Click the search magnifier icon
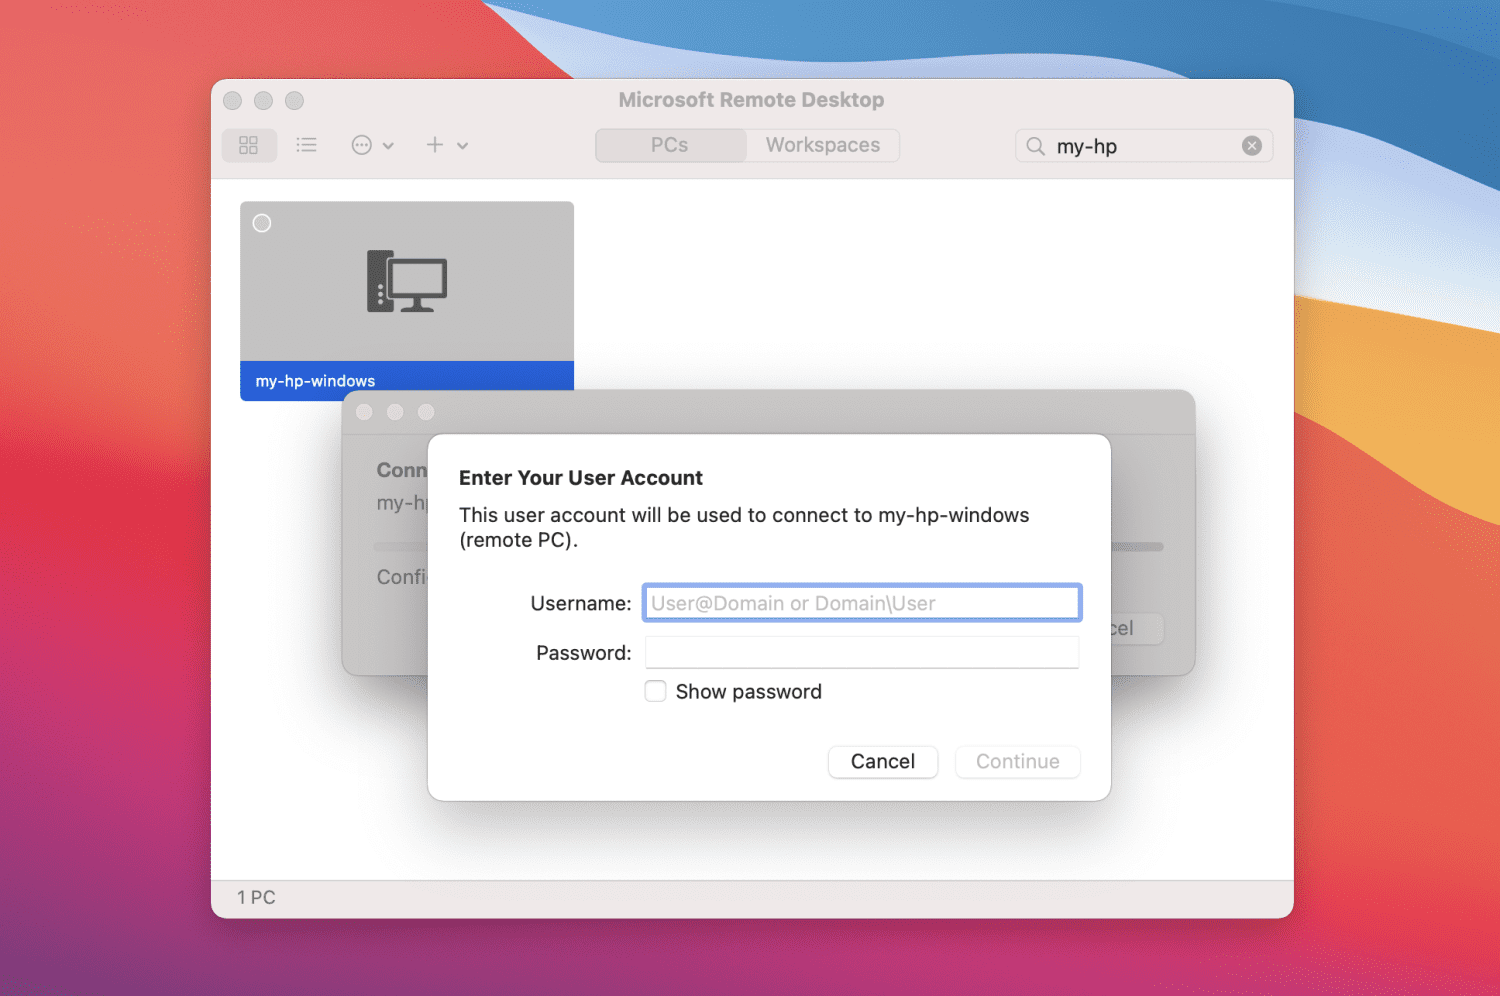The width and height of the screenshot is (1500, 996). pos(1036,146)
